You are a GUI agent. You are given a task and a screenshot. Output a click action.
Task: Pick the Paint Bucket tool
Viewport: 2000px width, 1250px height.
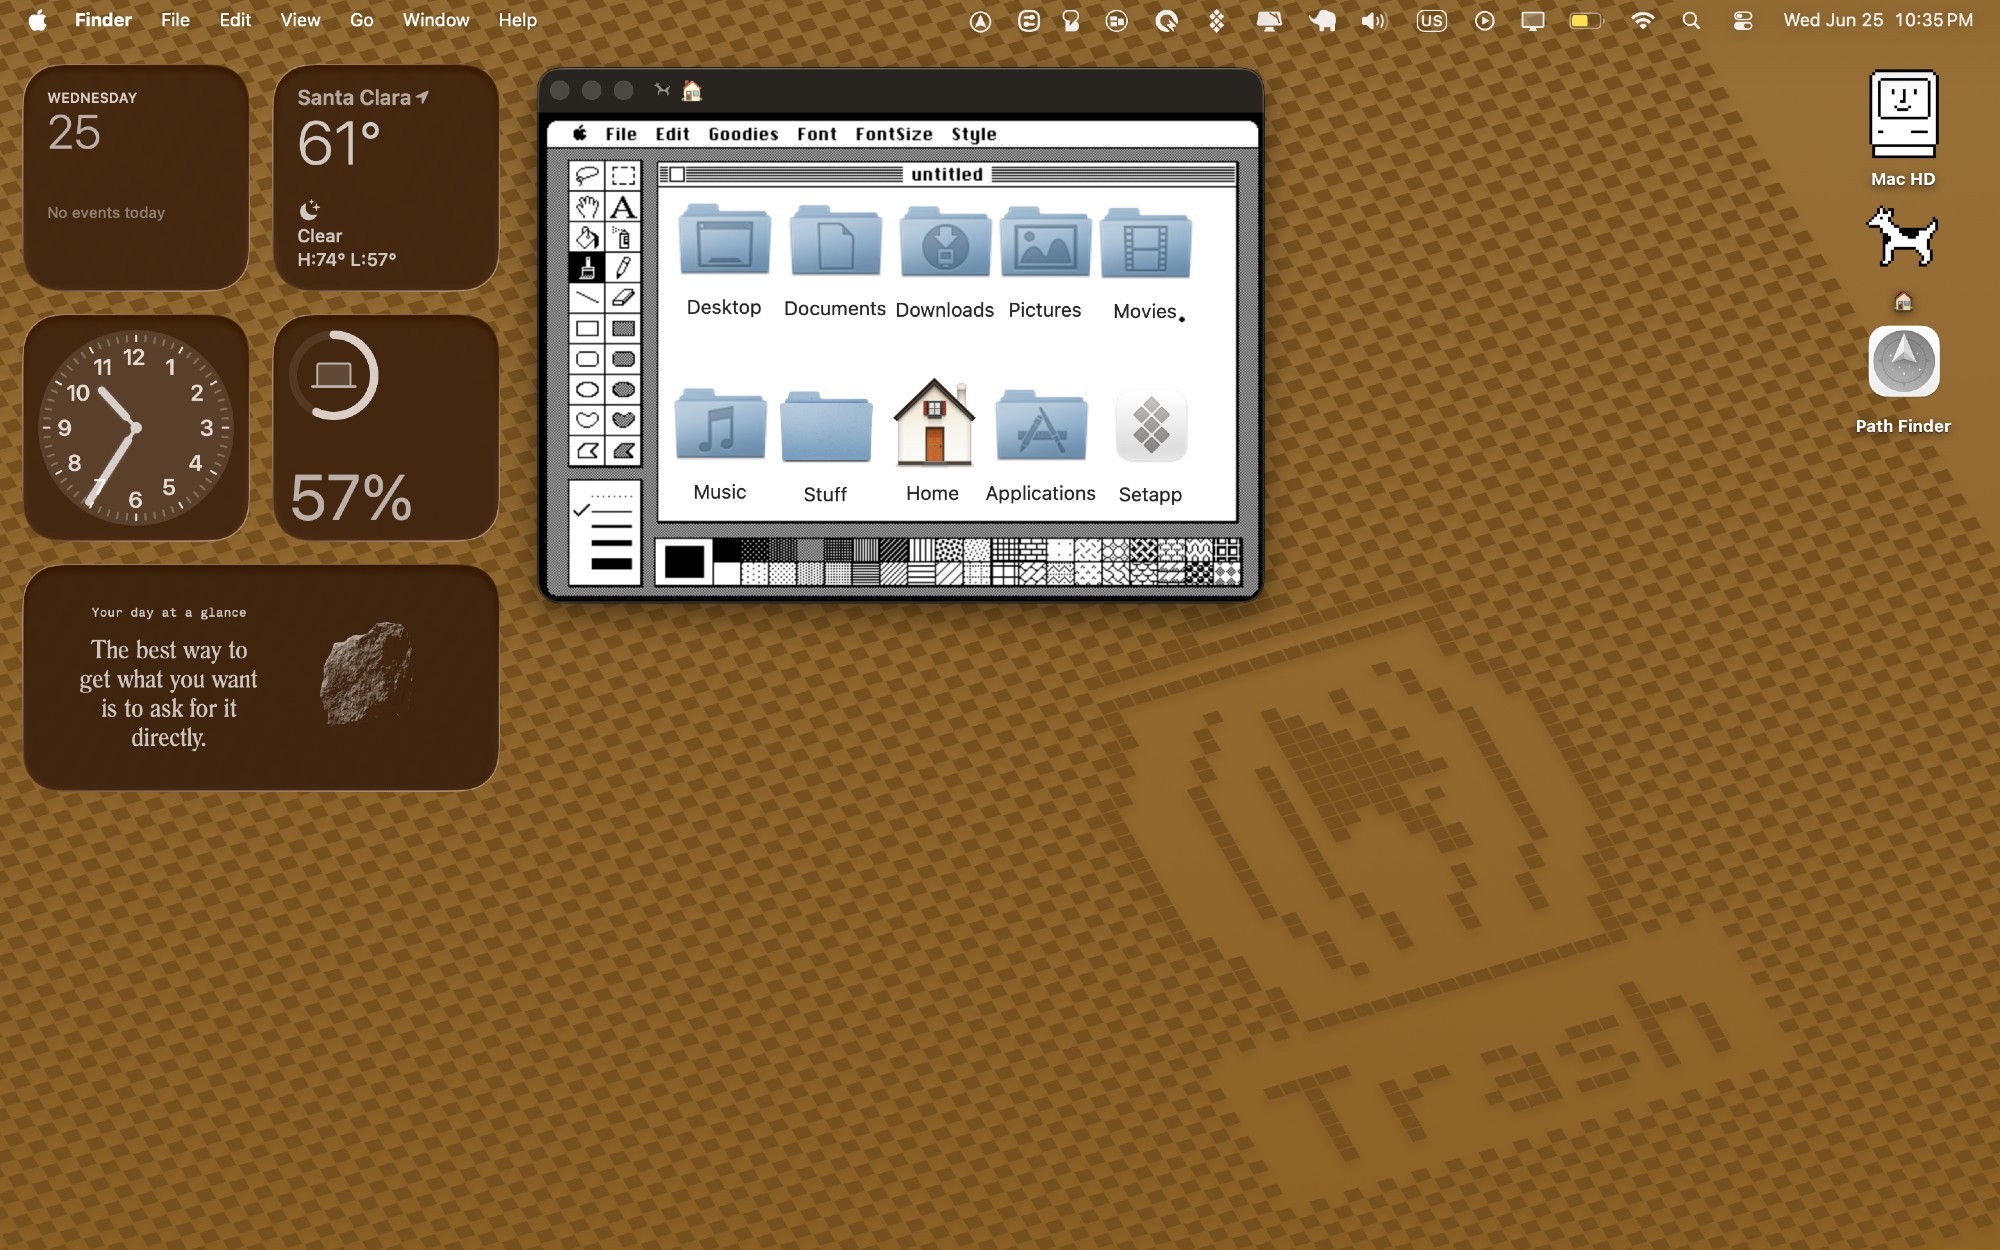coord(587,237)
